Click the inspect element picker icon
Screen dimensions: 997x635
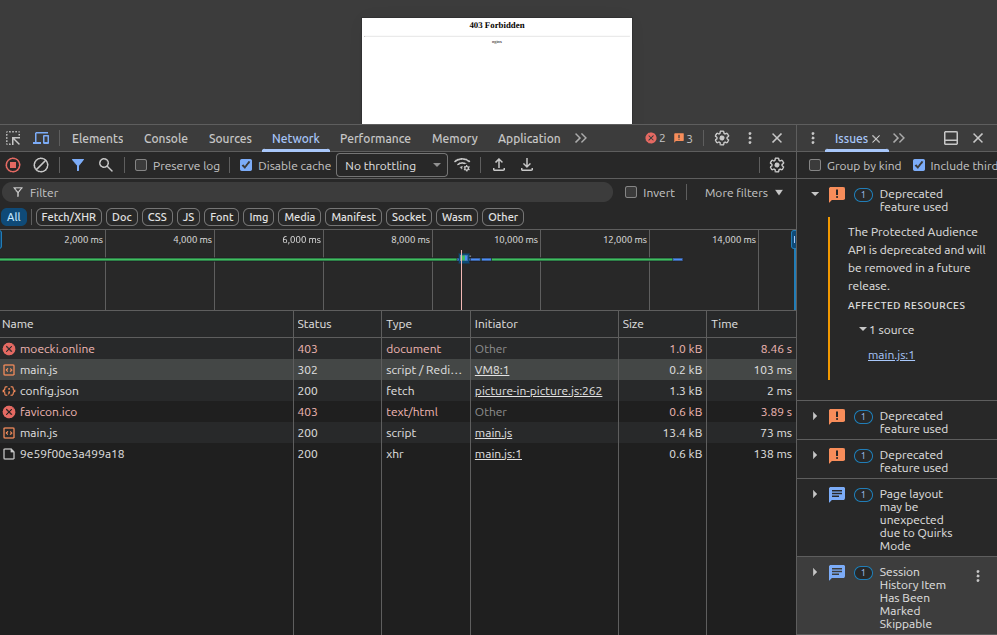coord(13,139)
